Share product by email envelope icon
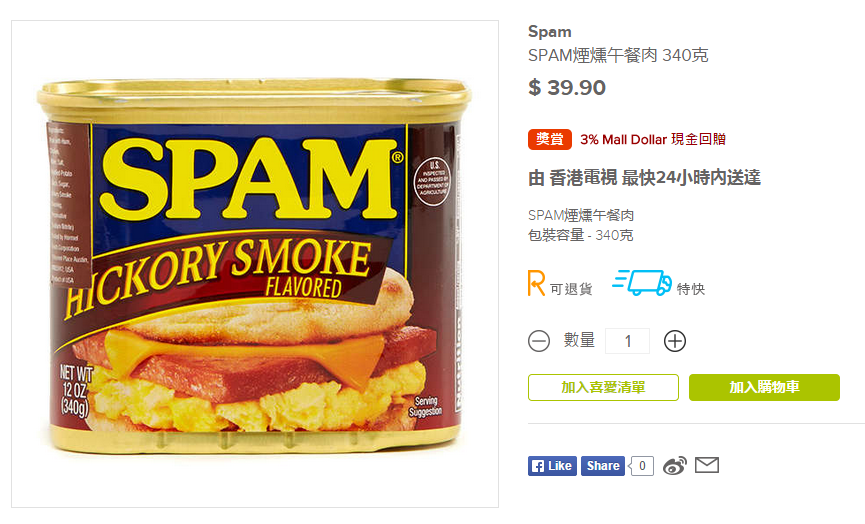 click(x=707, y=466)
